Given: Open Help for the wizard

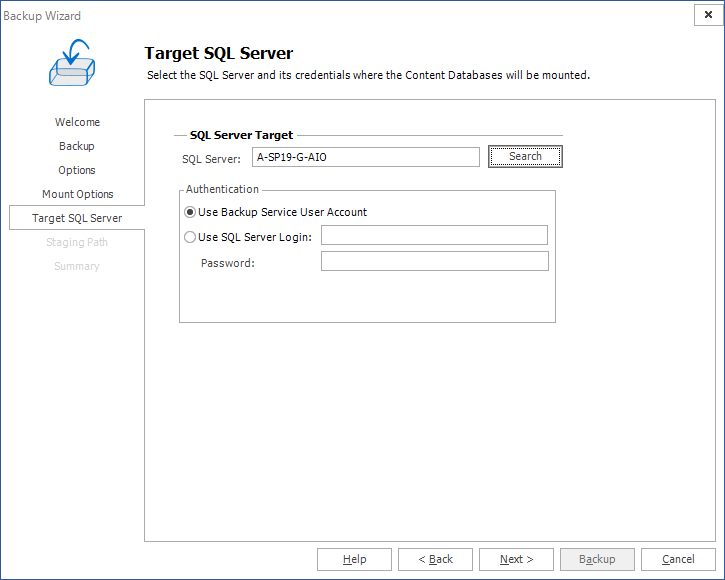Looking at the screenshot, I should (354, 559).
